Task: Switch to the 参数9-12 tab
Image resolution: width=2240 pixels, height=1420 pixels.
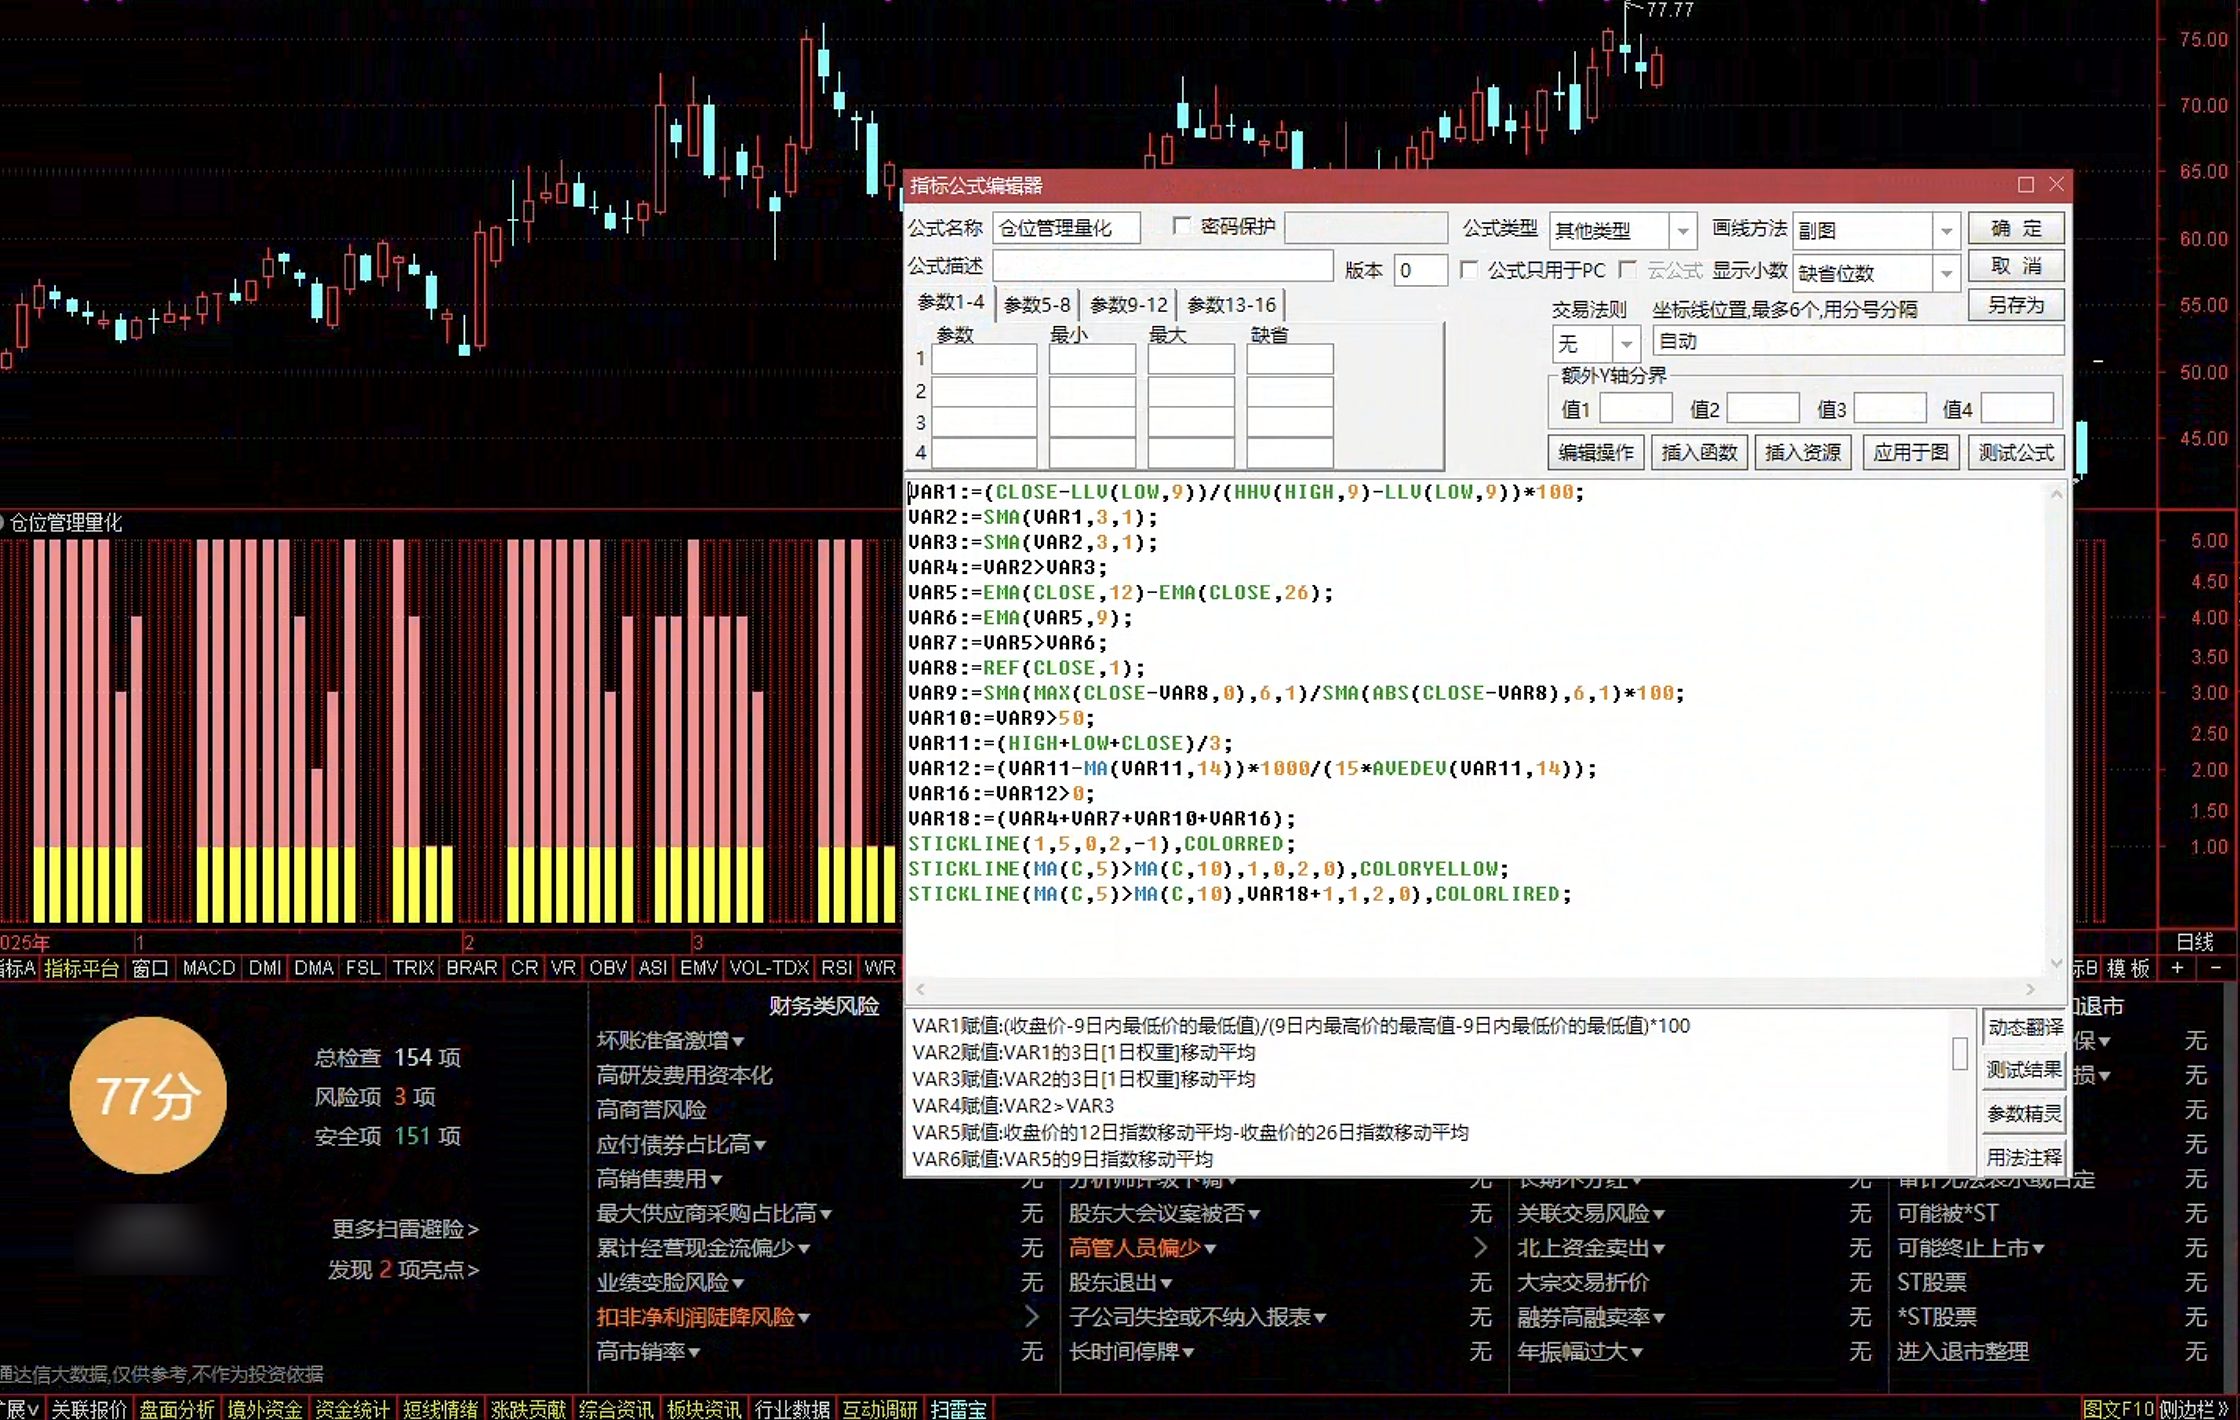Action: coord(1129,304)
